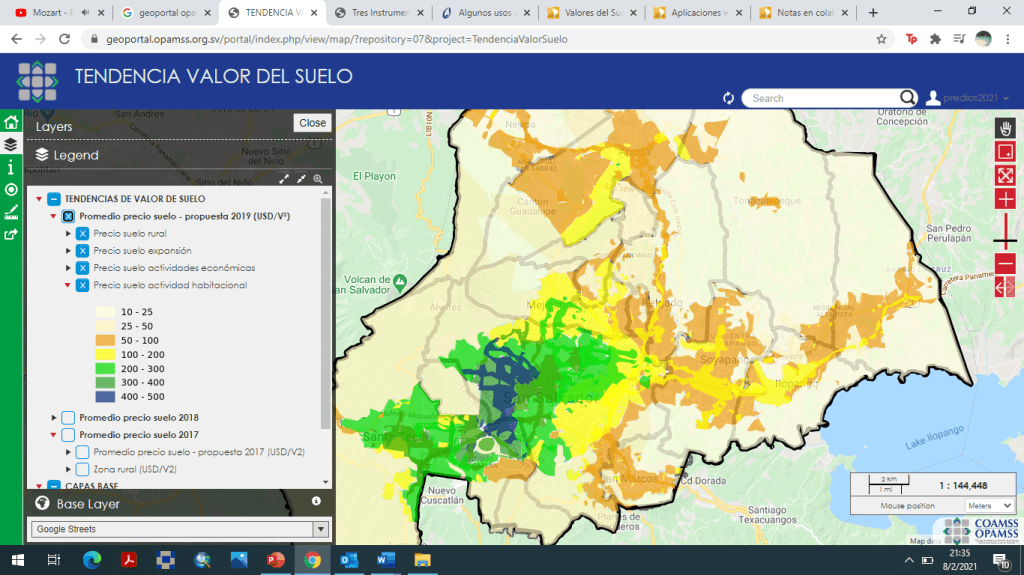Viewport: 1024px width, 575px height.
Task: Open the information tool in the sidebar
Action: (11, 167)
